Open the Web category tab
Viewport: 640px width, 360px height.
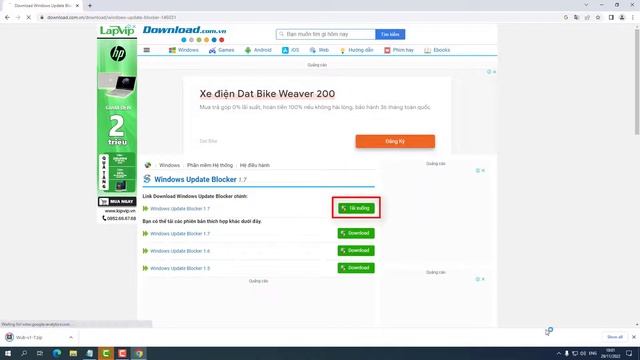point(319,50)
